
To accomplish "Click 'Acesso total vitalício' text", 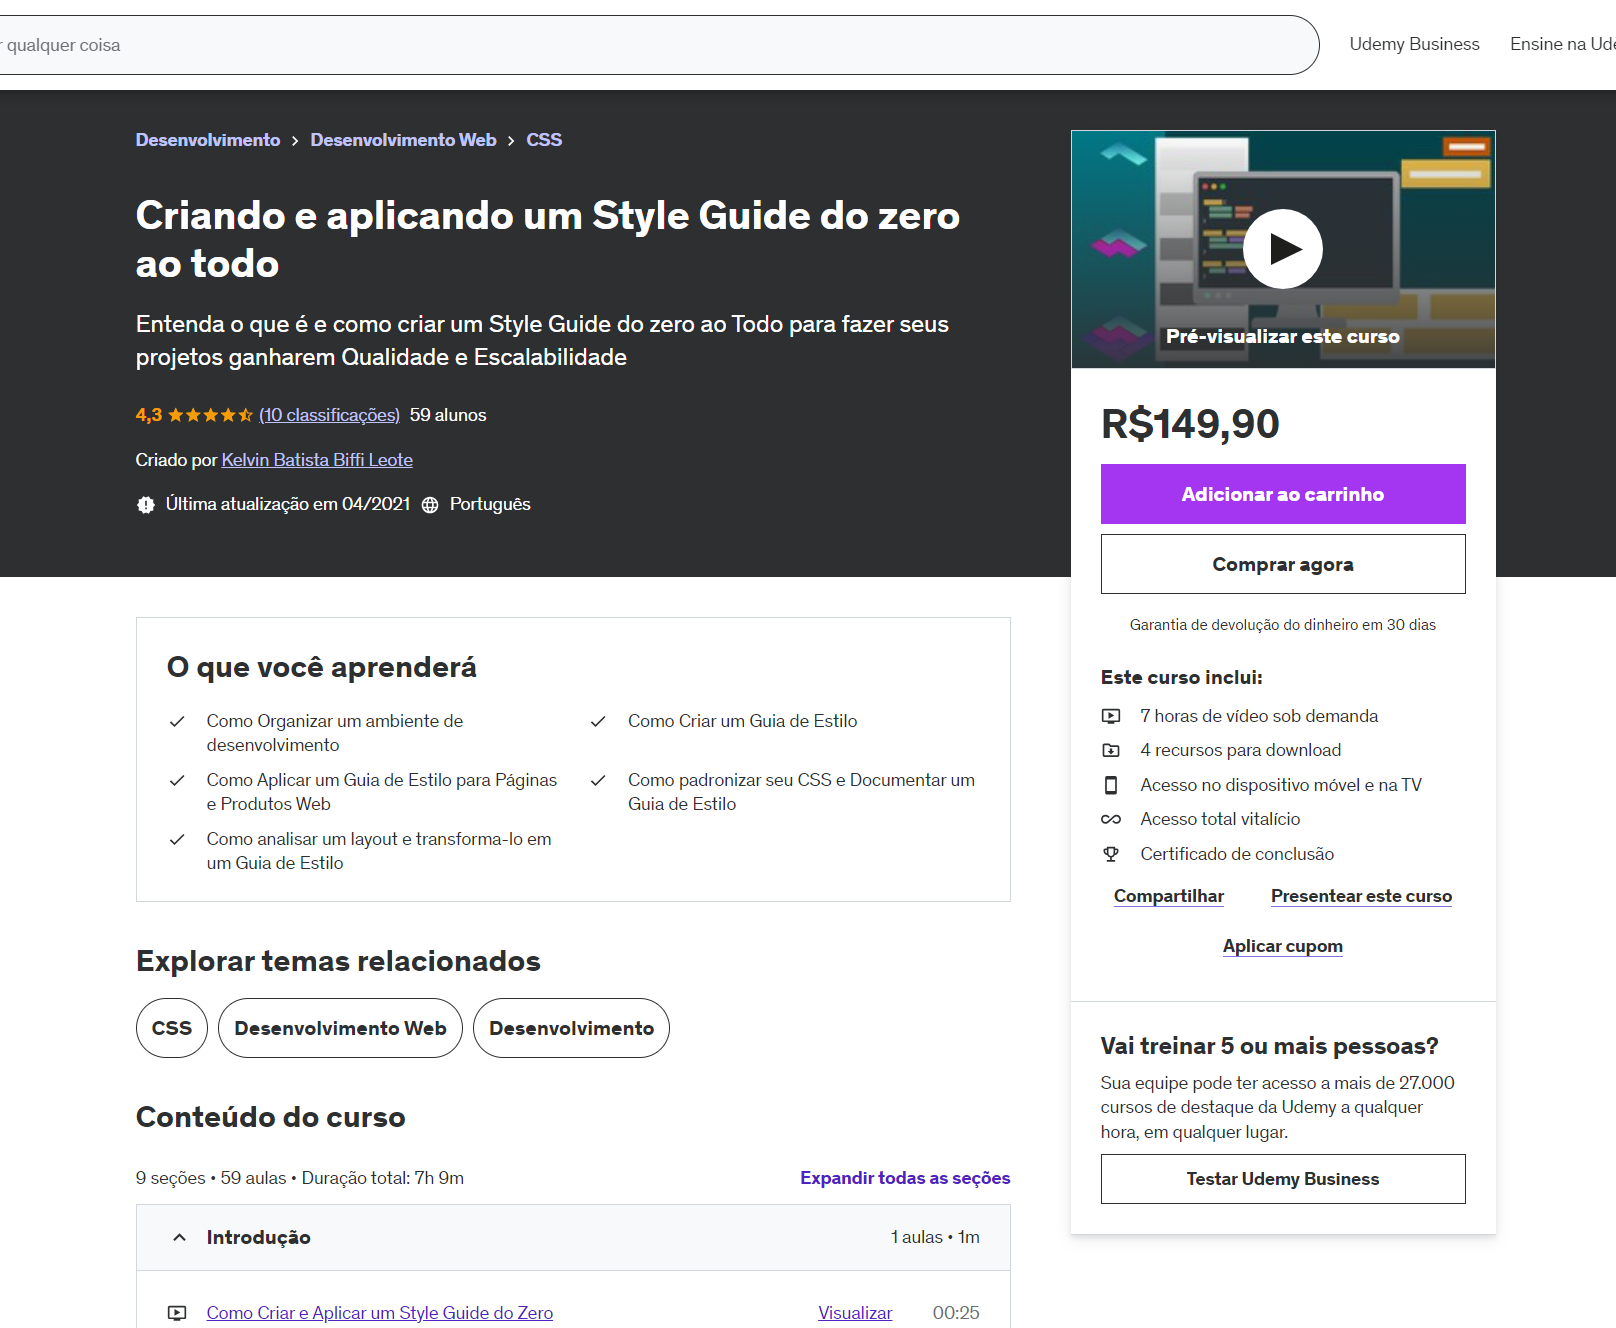I will click(x=1220, y=819).
